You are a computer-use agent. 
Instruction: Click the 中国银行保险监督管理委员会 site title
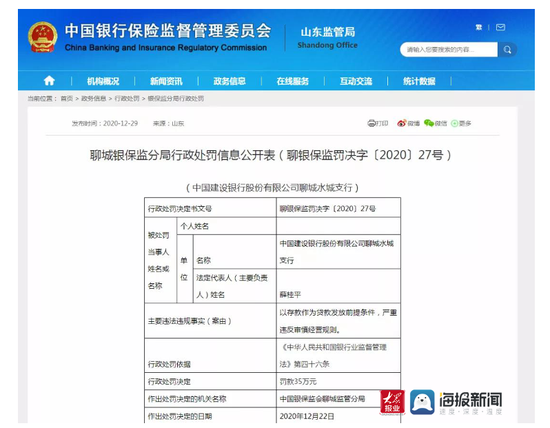(x=168, y=31)
